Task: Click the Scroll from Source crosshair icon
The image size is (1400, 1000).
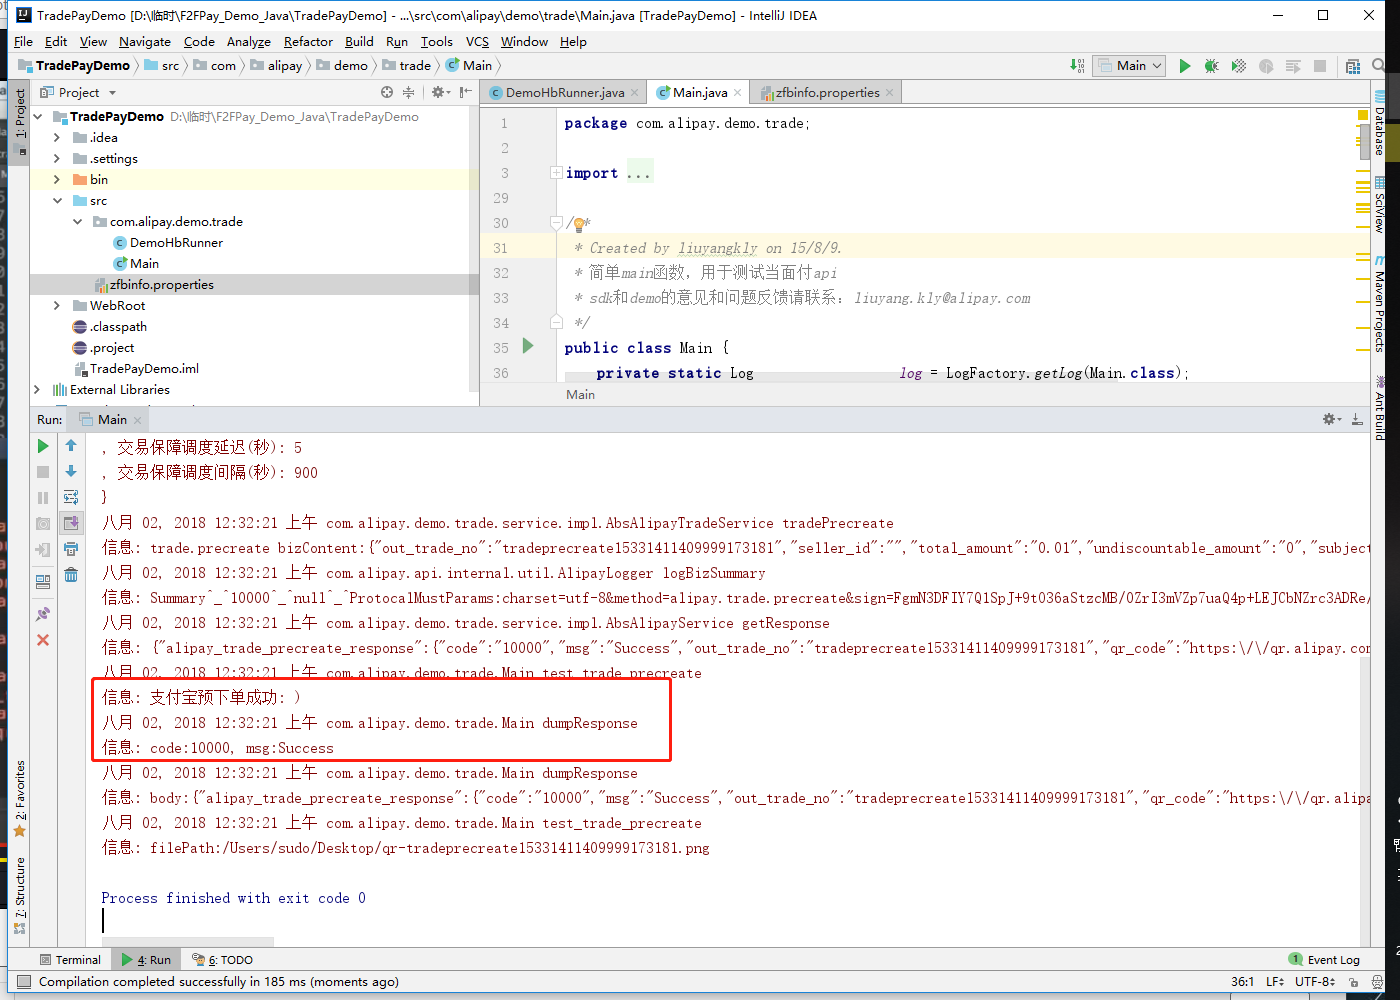Action: tap(387, 92)
